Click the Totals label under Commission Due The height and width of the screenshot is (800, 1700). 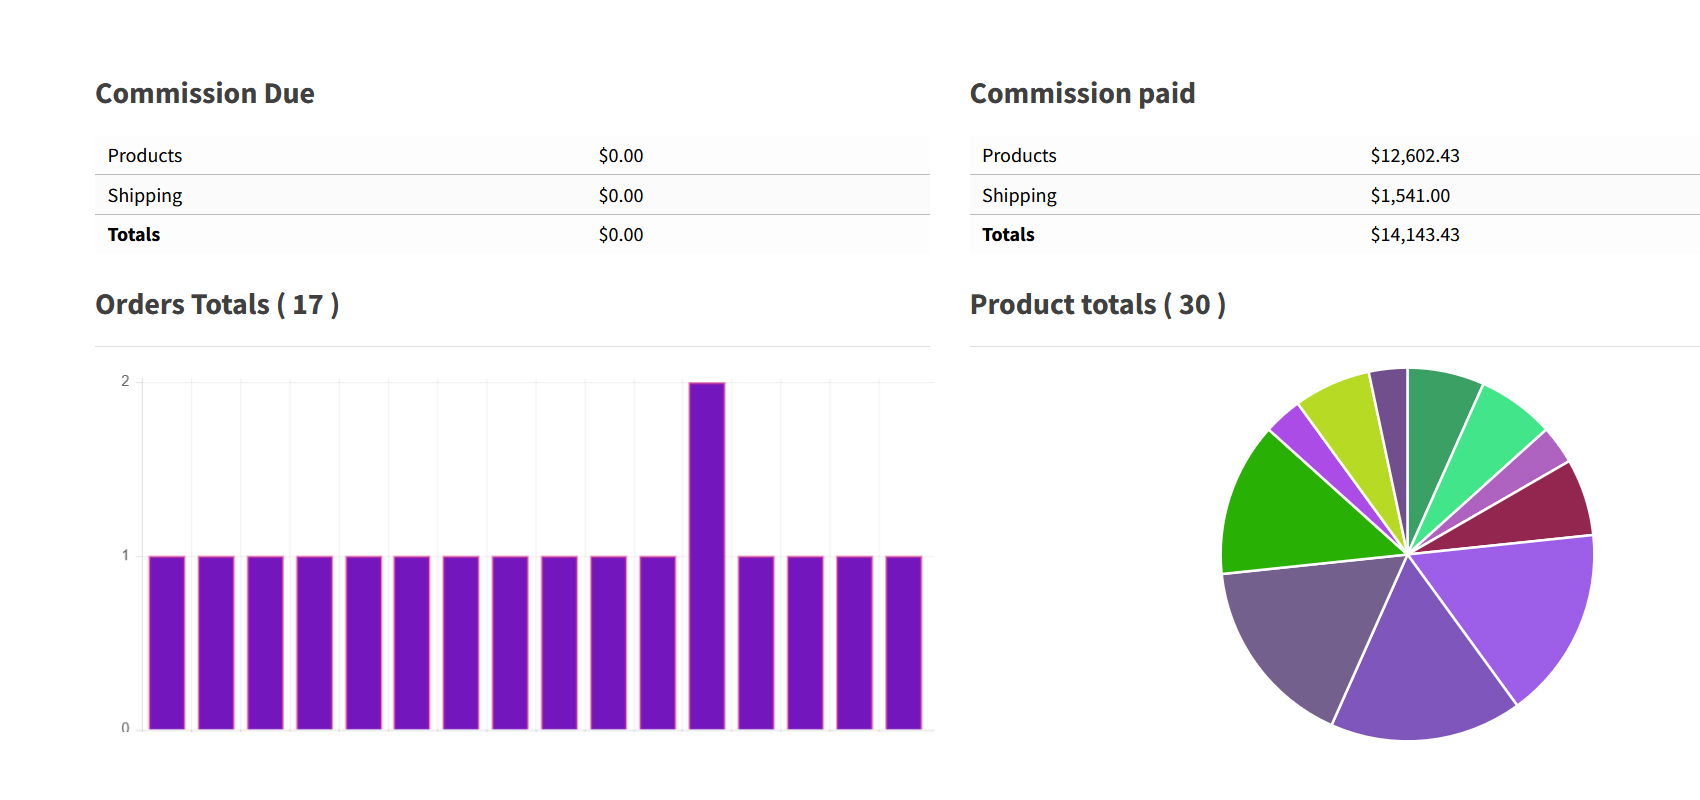(x=134, y=235)
